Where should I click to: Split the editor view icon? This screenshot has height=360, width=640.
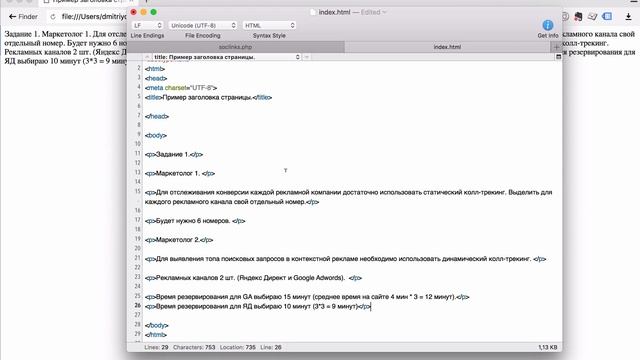[558, 57]
